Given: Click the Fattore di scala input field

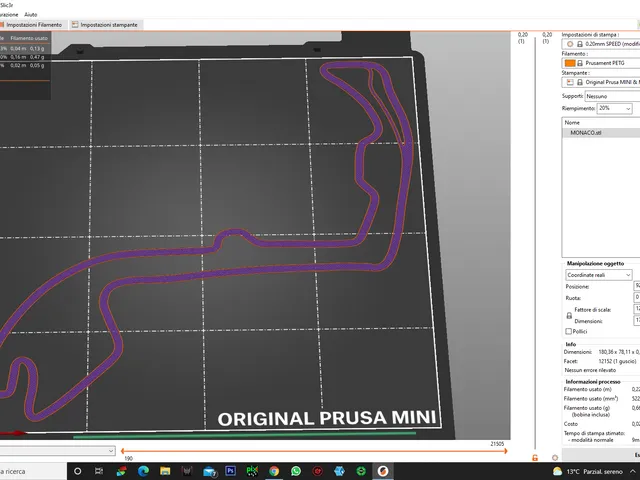Looking at the screenshot, I should [636, 309].
